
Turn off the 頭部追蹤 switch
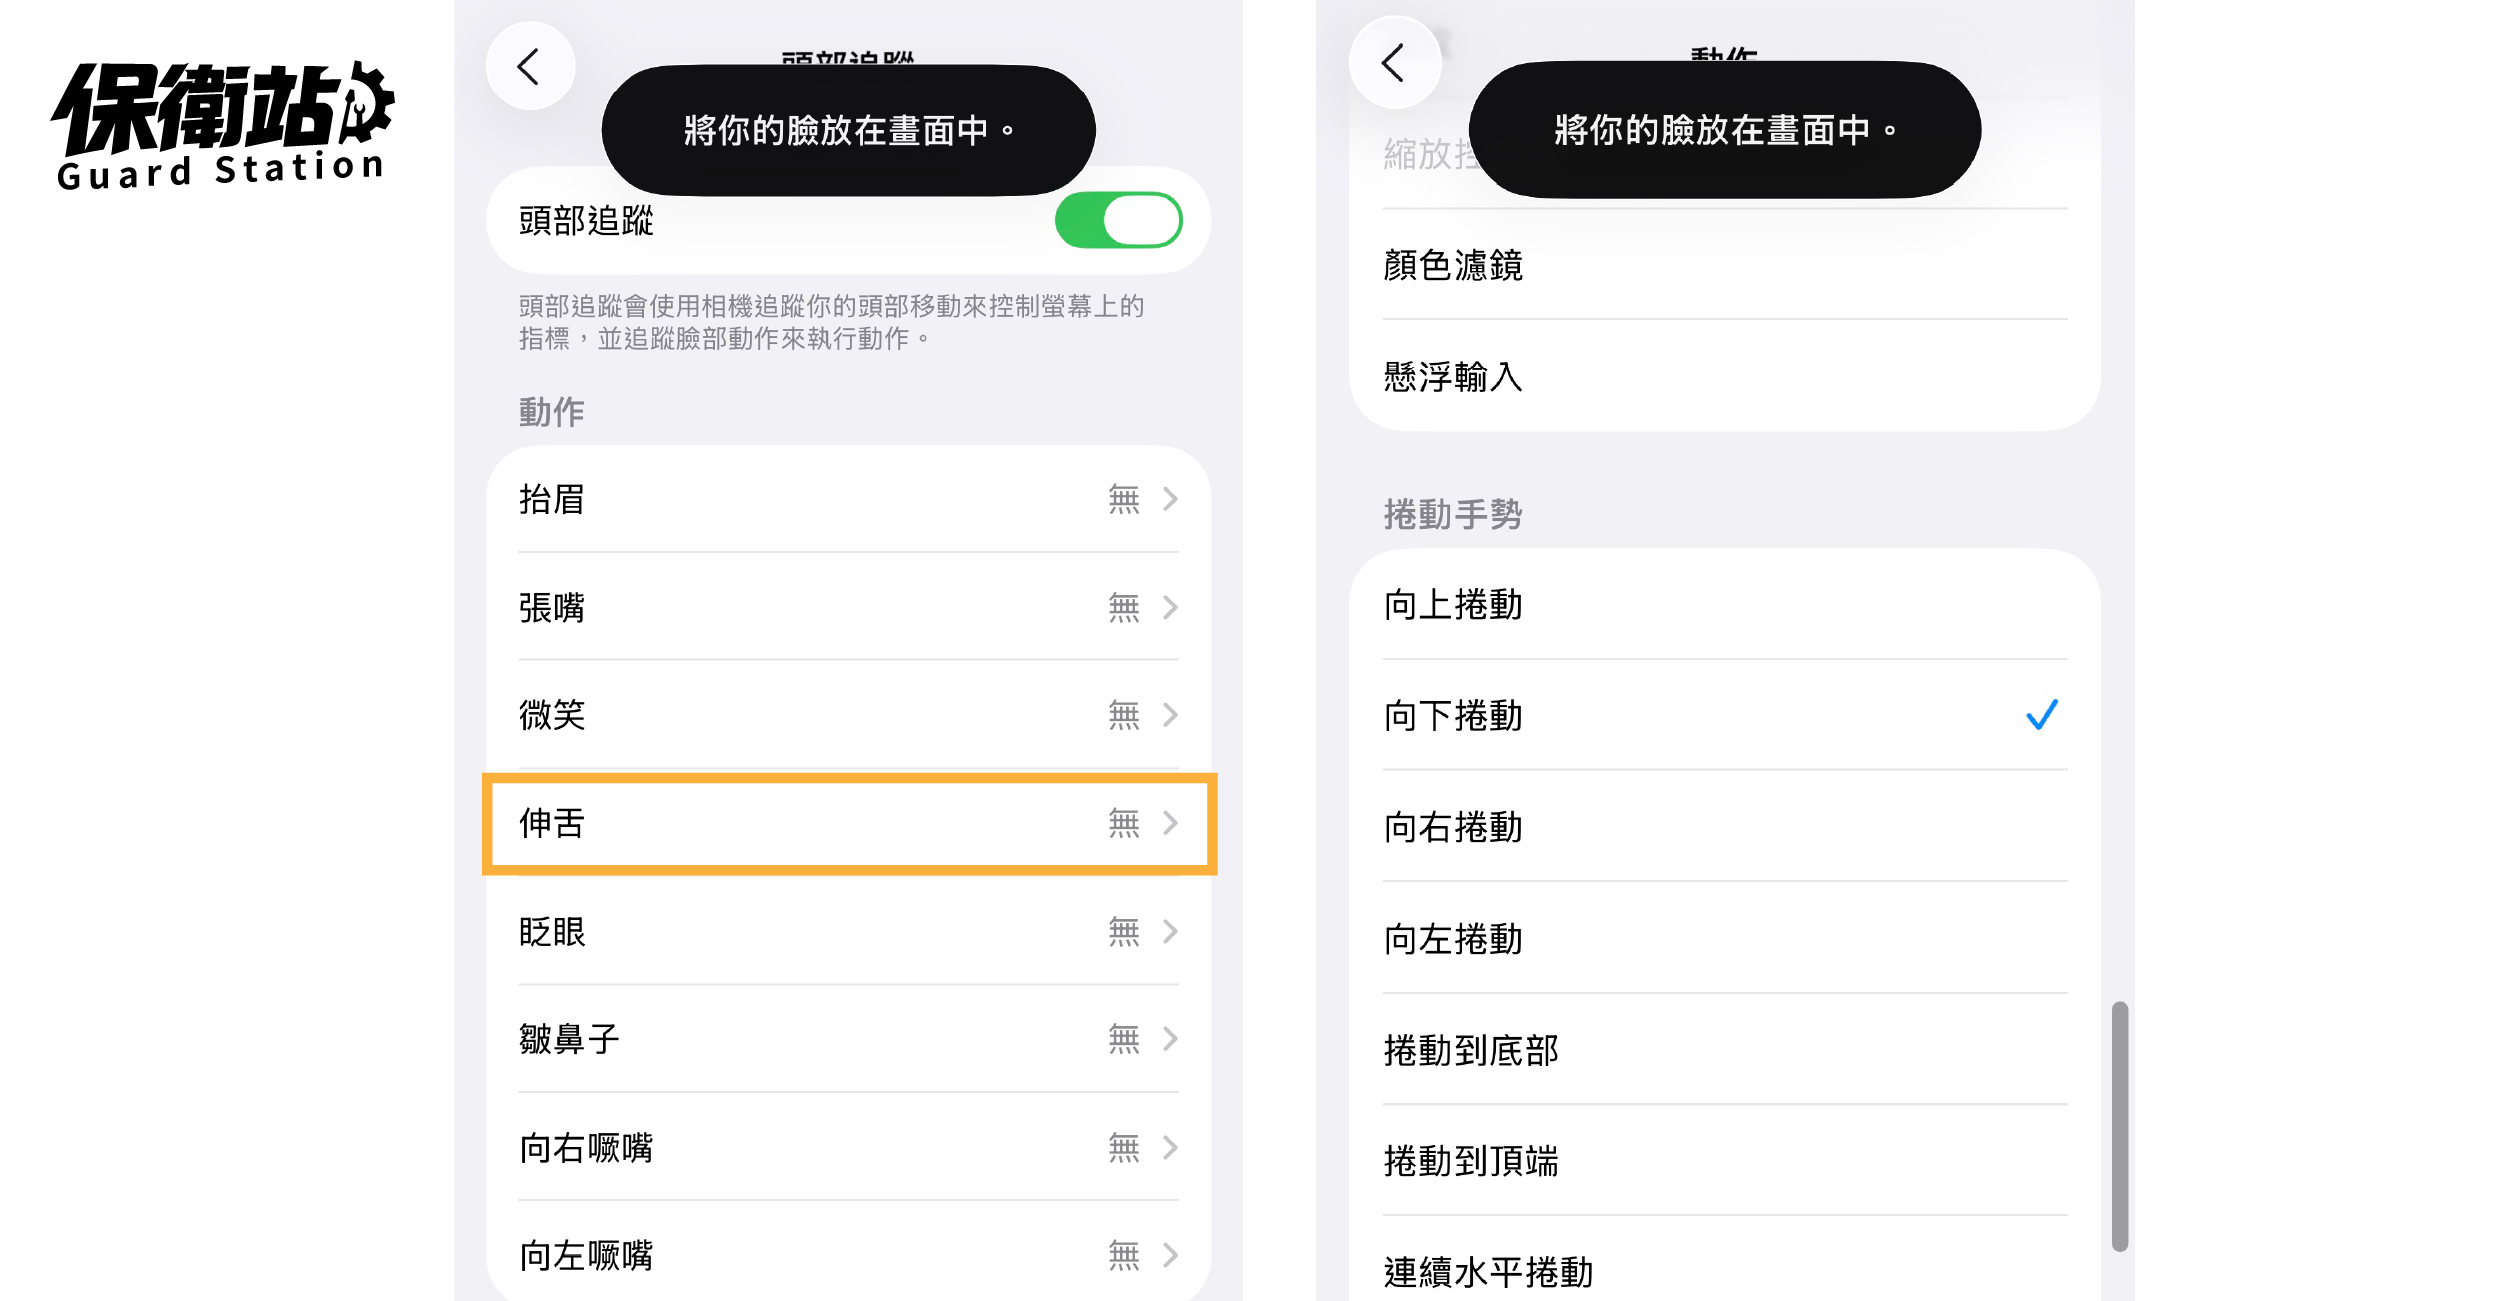pyautogui.click(x=1118, y=220)
